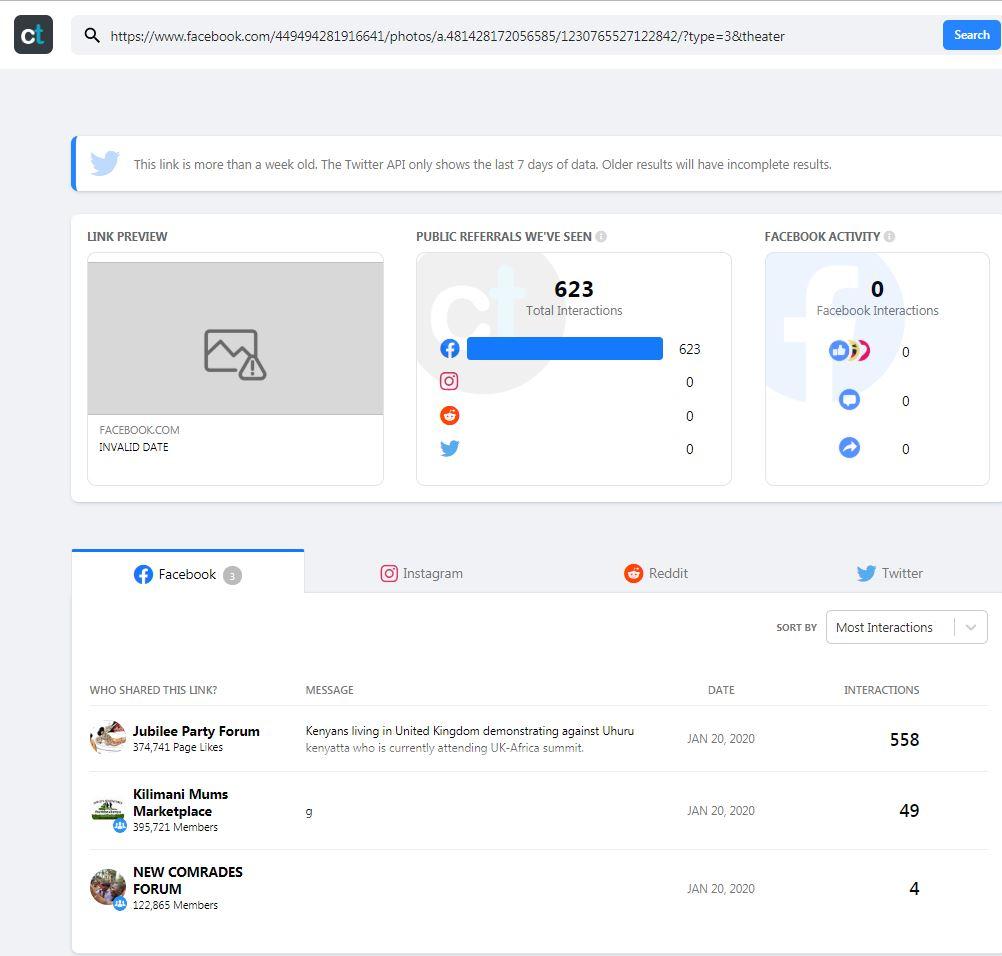1002x956 pixels.
Task: Click the Jan 20, 2020 date for Jubilee Party Forum
Action: [721, 739]
